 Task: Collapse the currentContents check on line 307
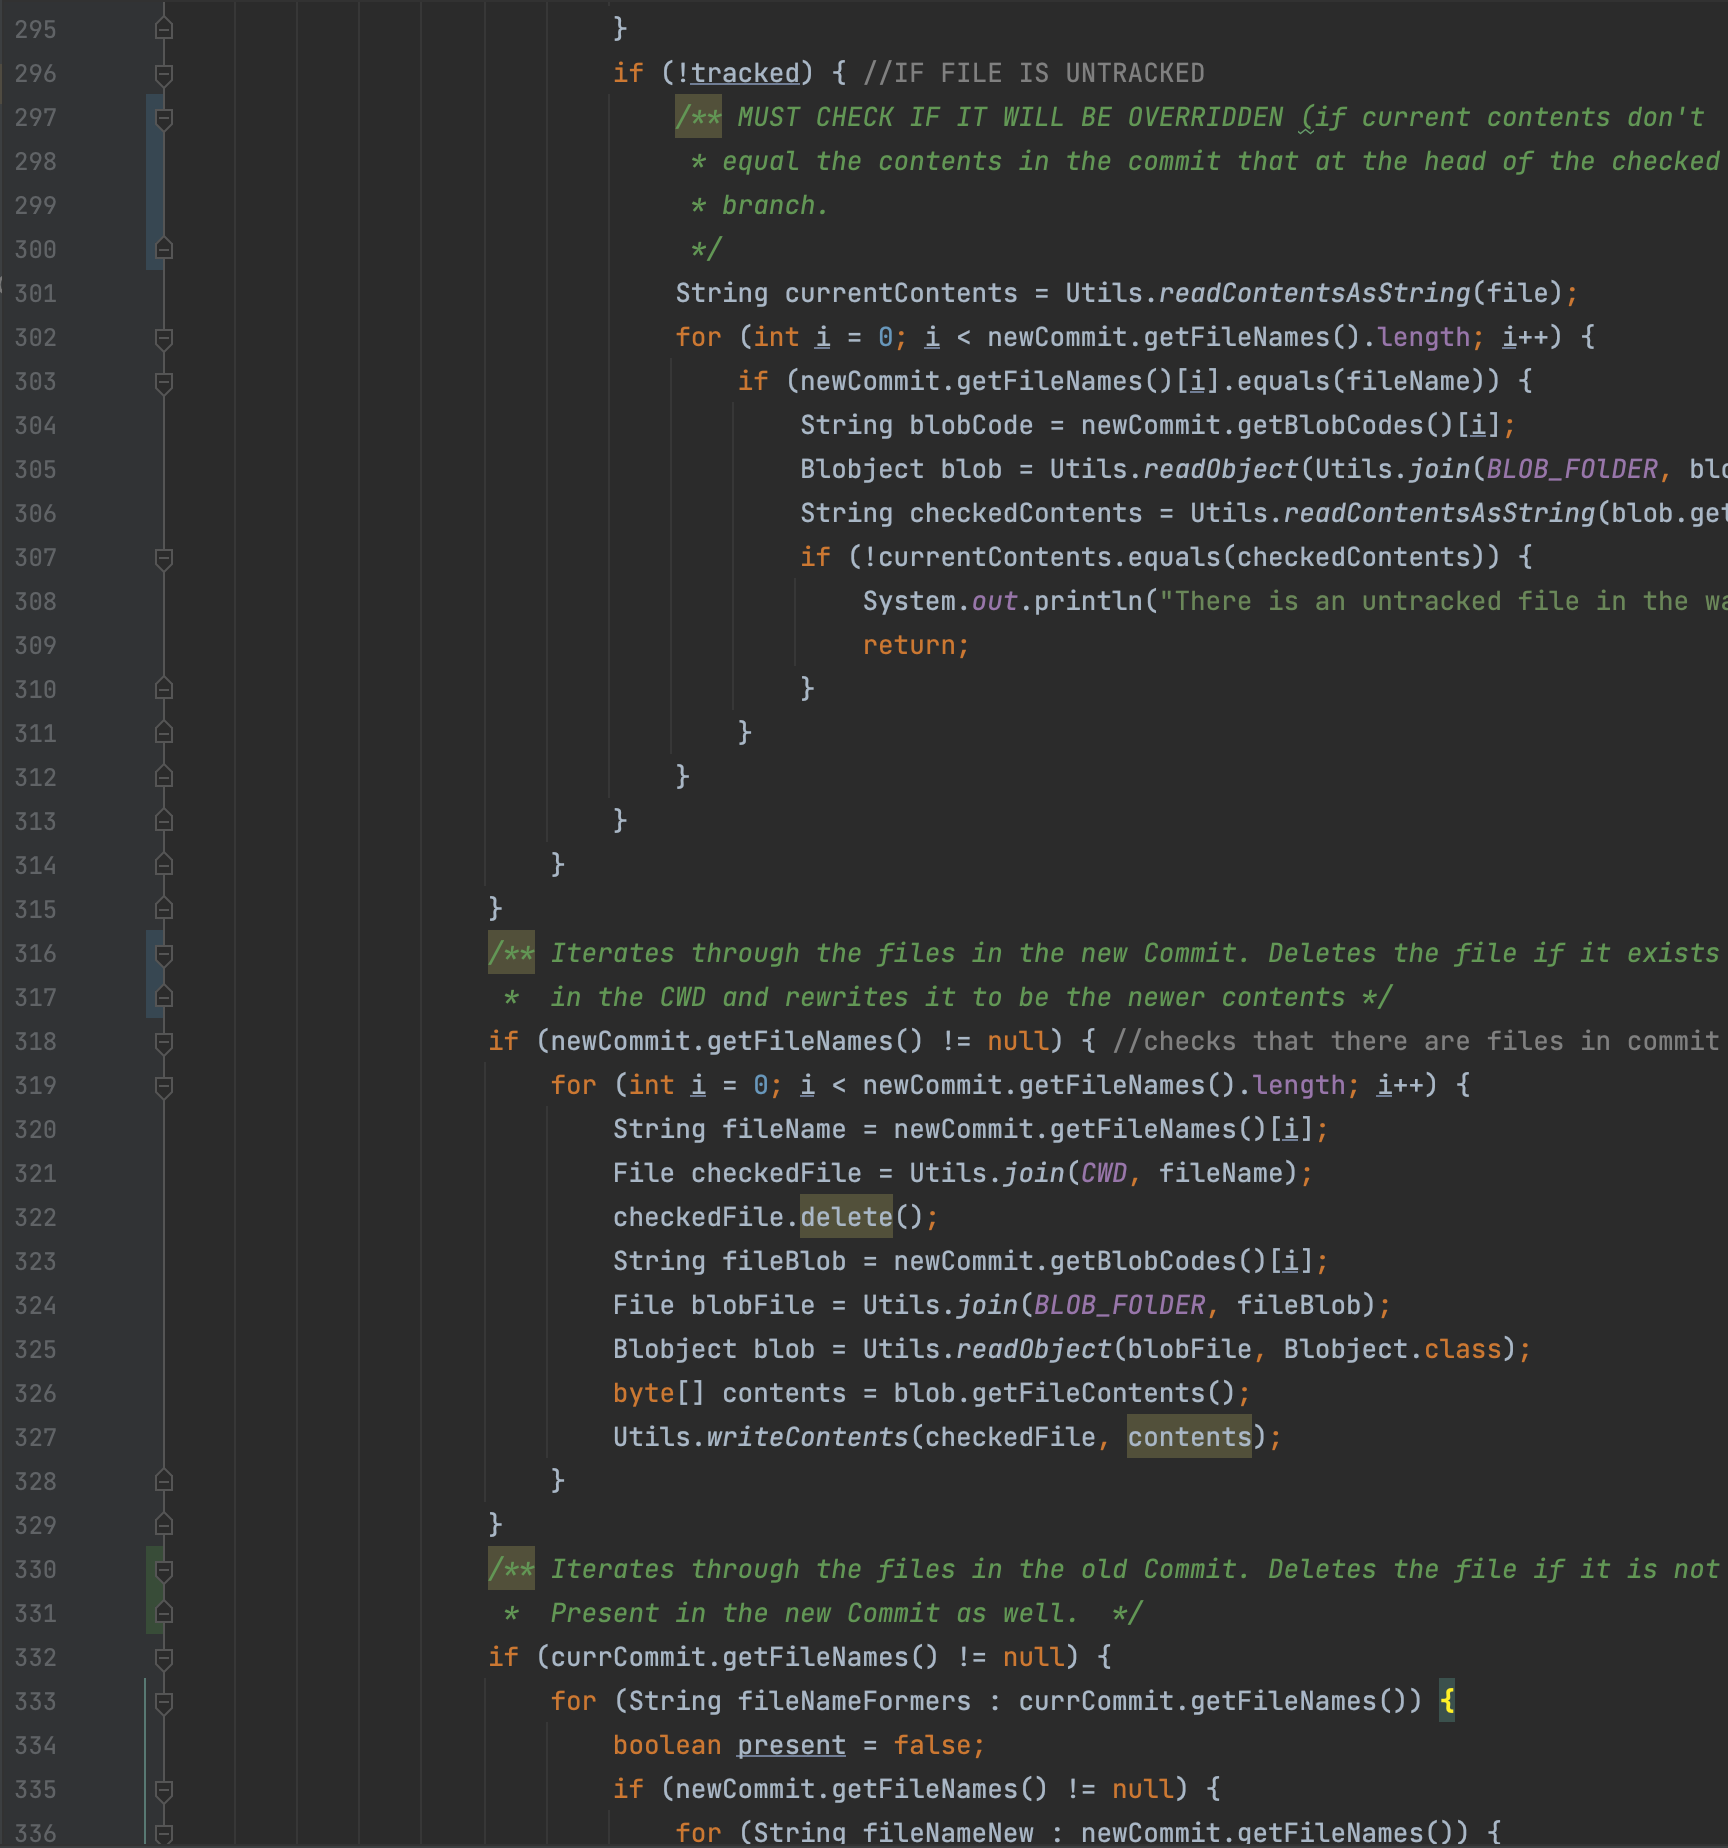coord(164,558)
